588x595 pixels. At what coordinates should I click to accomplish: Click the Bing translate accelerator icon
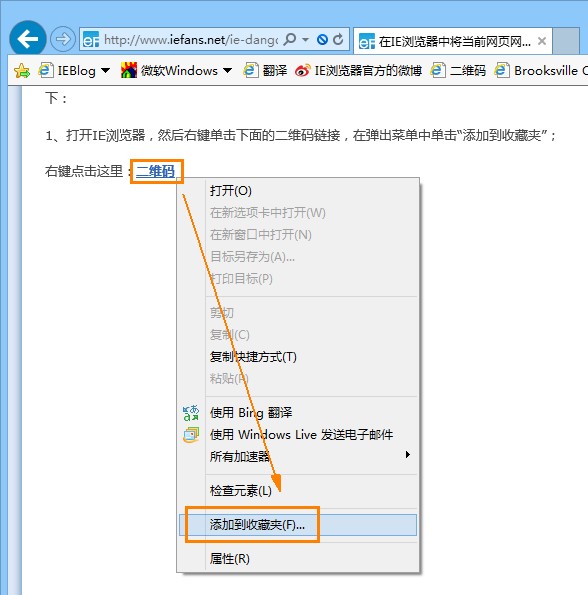(191, 413)
